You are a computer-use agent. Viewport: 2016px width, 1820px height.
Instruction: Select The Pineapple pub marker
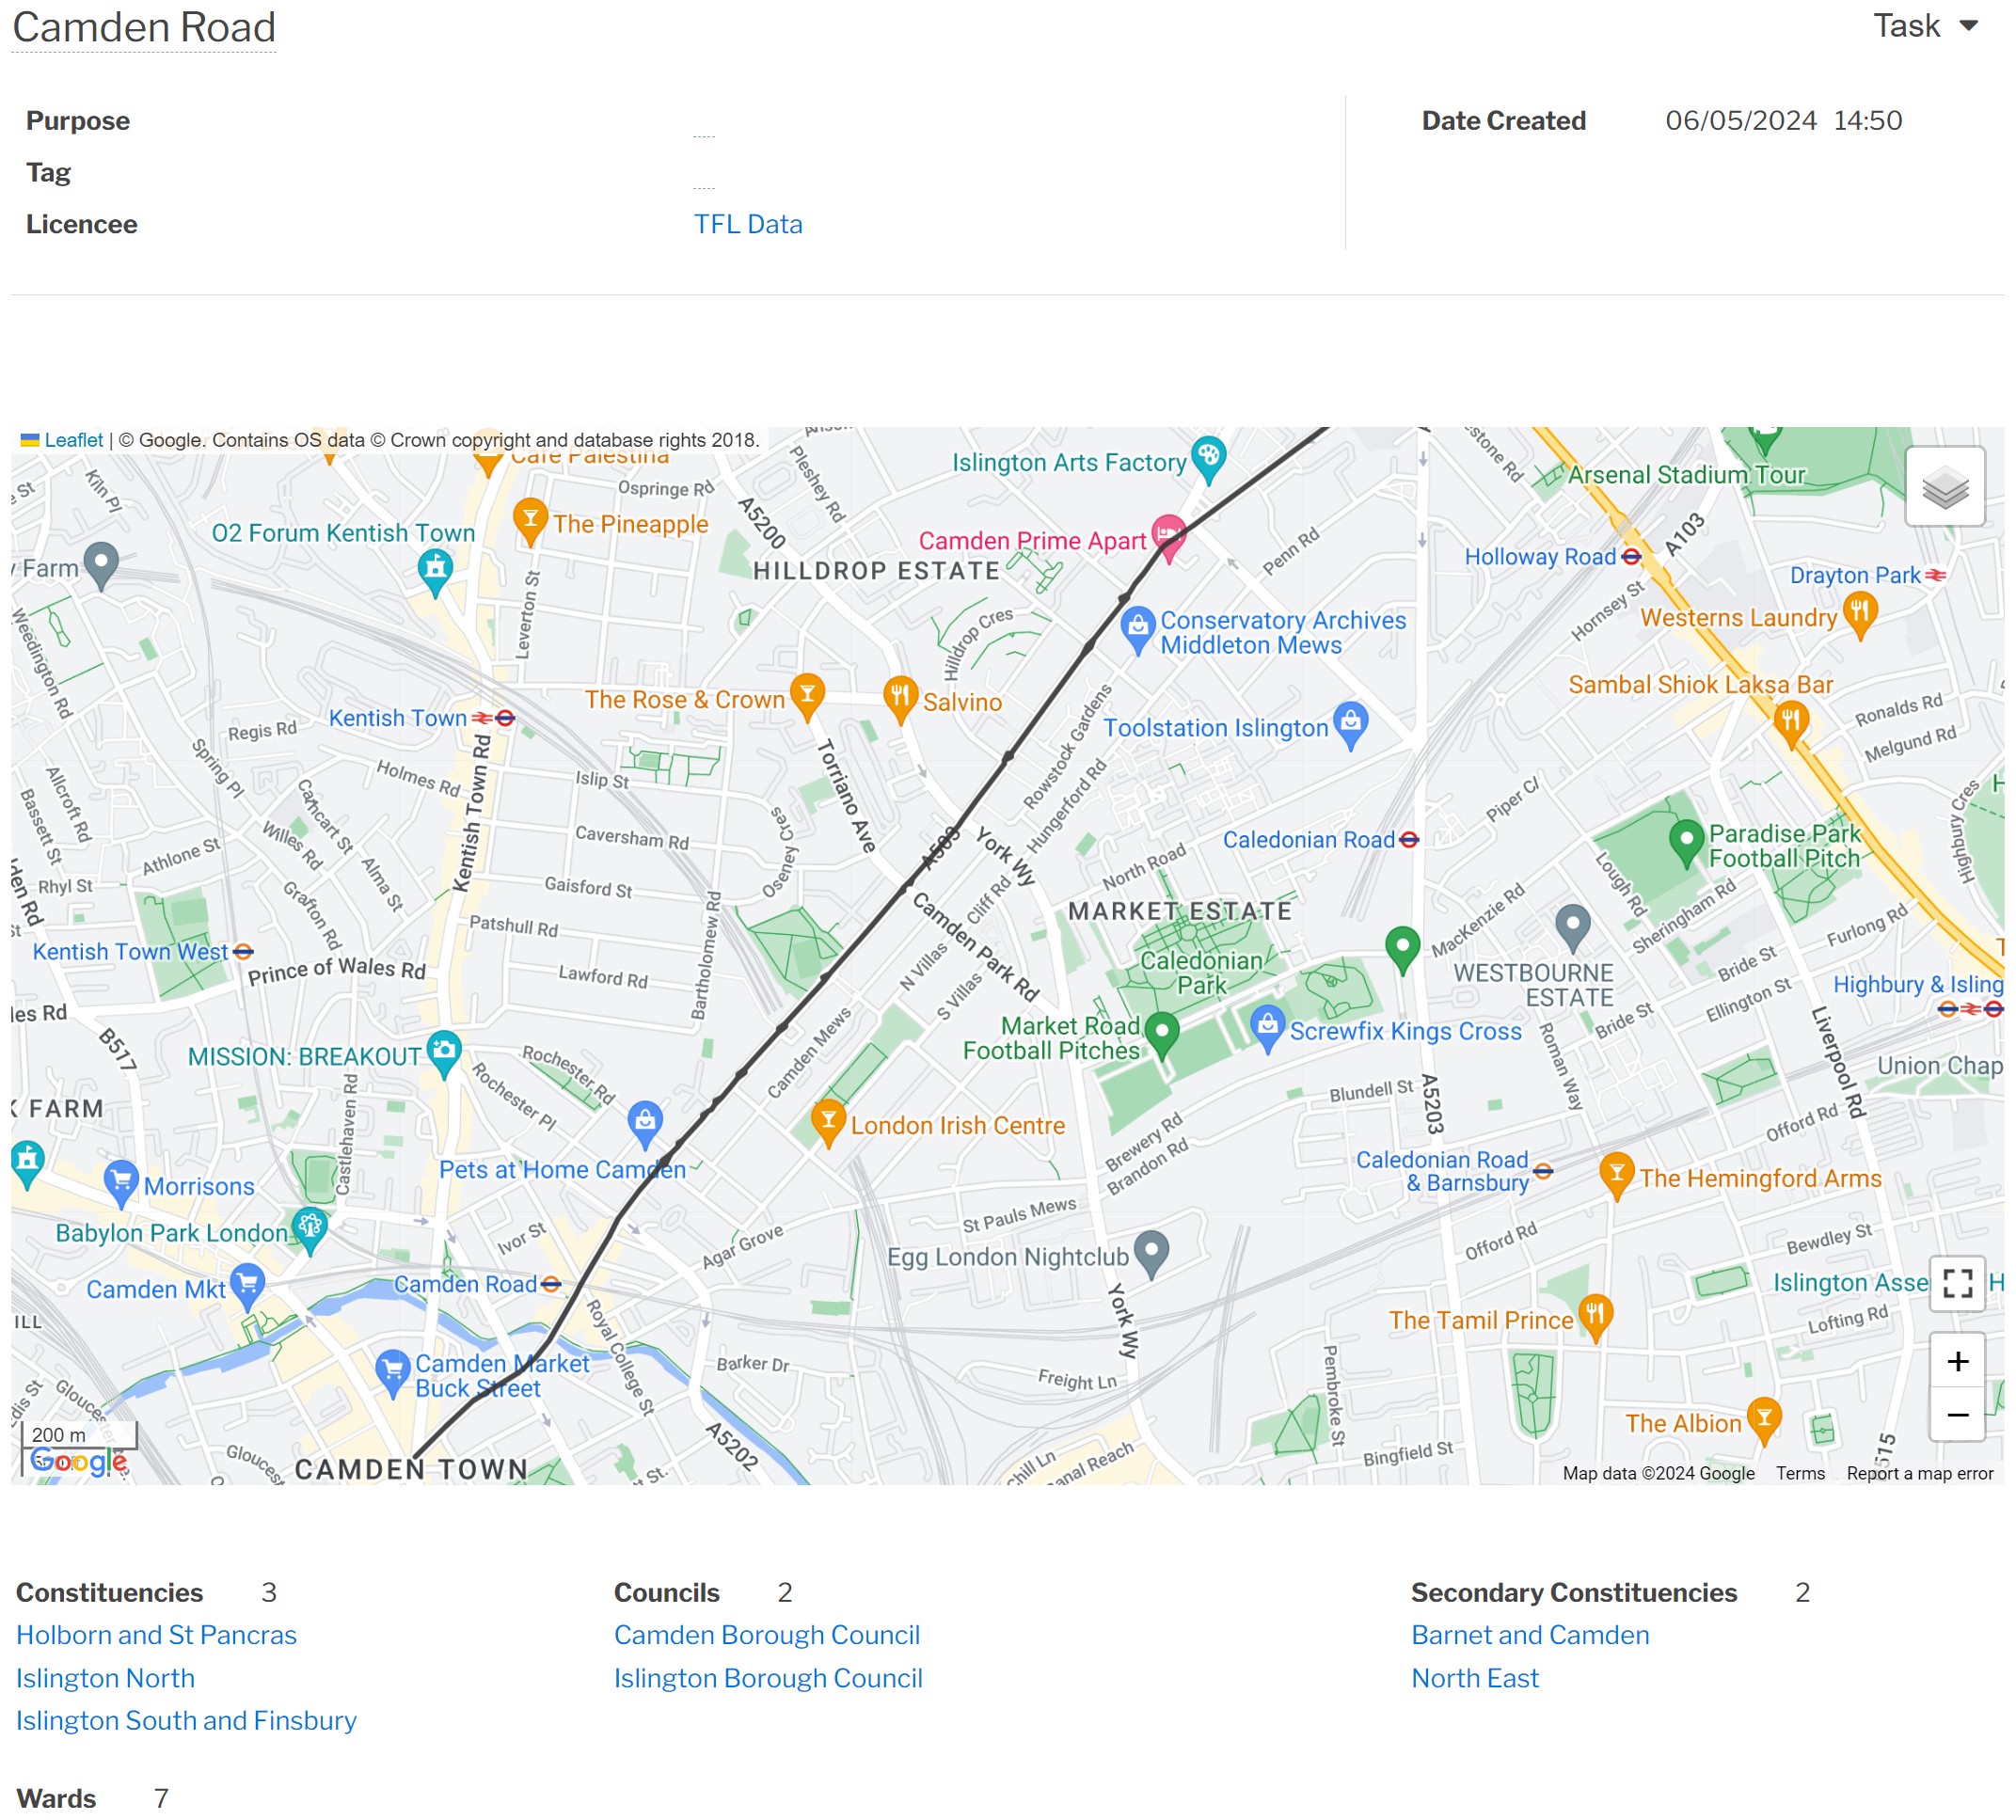(530, 521)
